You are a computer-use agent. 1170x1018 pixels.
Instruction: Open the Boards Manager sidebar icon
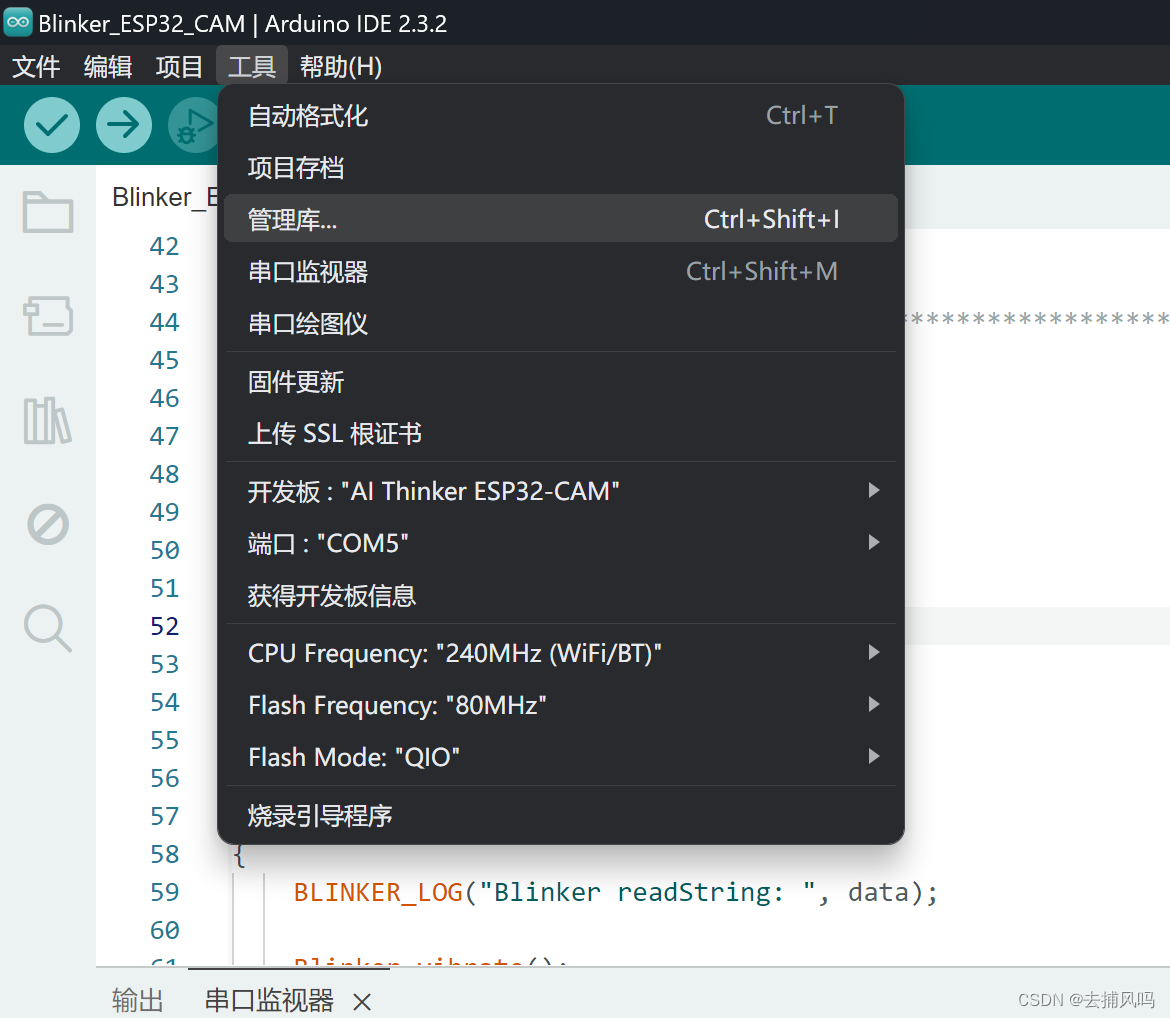click(48, 316)
